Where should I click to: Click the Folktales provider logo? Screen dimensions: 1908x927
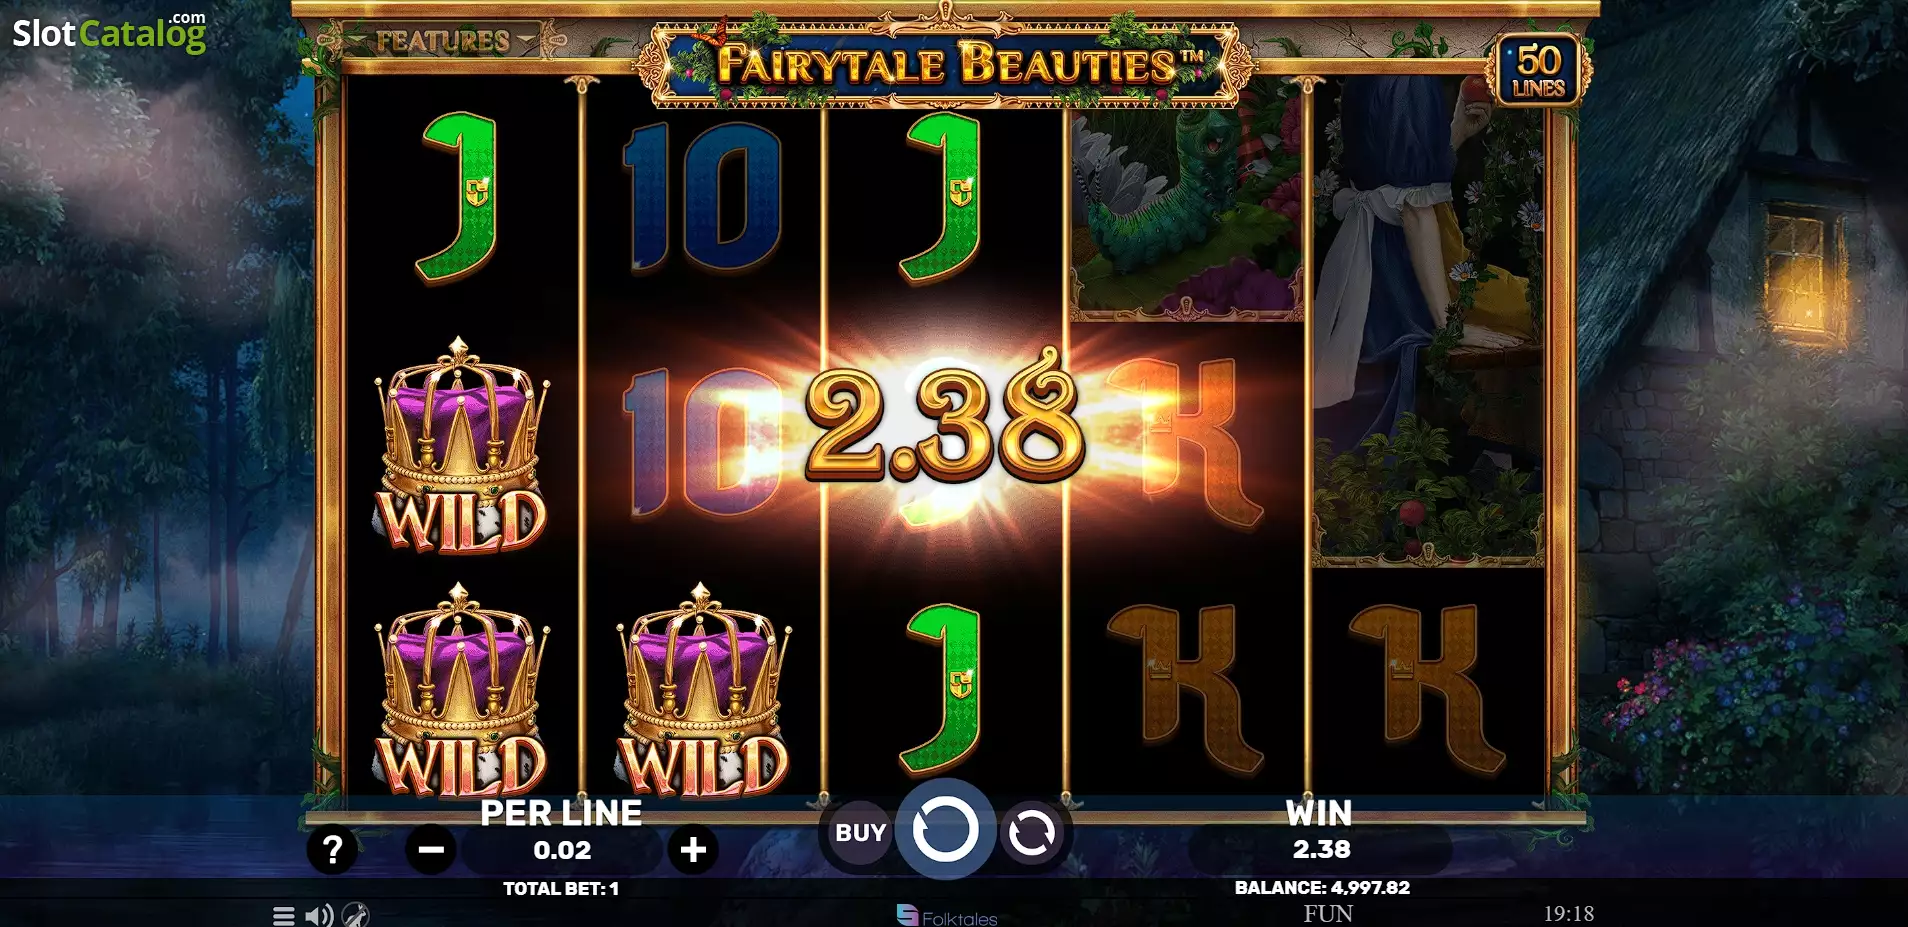946,916
